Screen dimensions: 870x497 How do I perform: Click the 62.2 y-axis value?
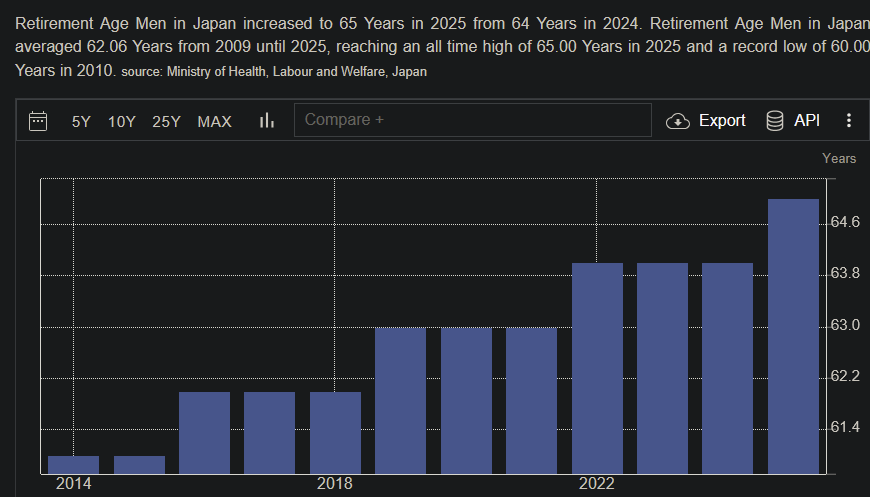pyautogui.click(x=844, y=376)
